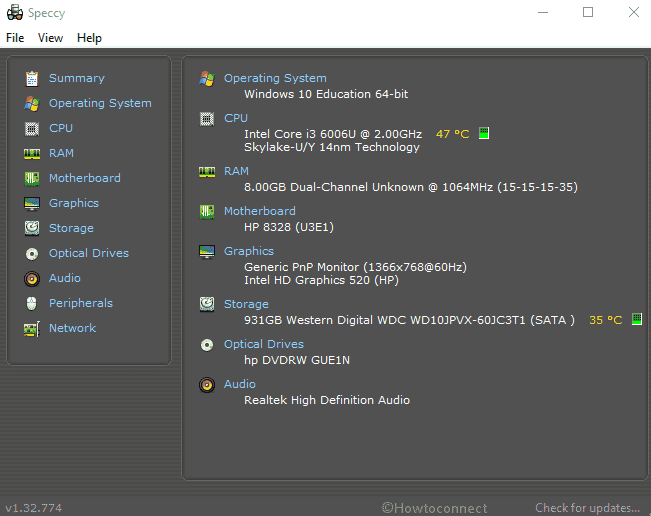Click the RAM stick icon in sidebar
Viewport: 651px width, 516px height.
[32, 154]
